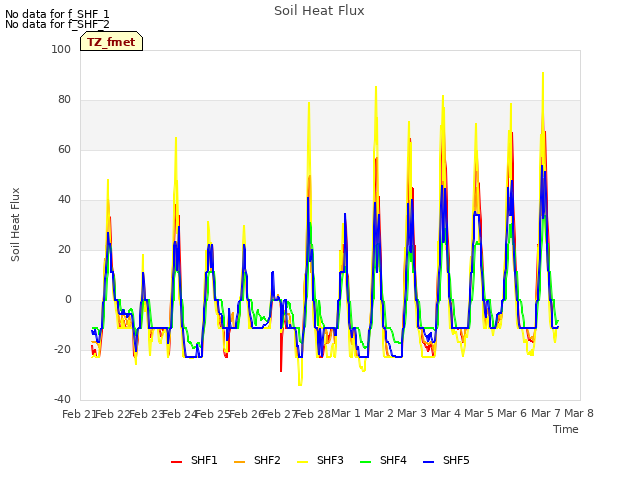The height and width of the screenshot is (480, 640).
Task: Click the SHF1 legend entry
Action: pos(194,460)
